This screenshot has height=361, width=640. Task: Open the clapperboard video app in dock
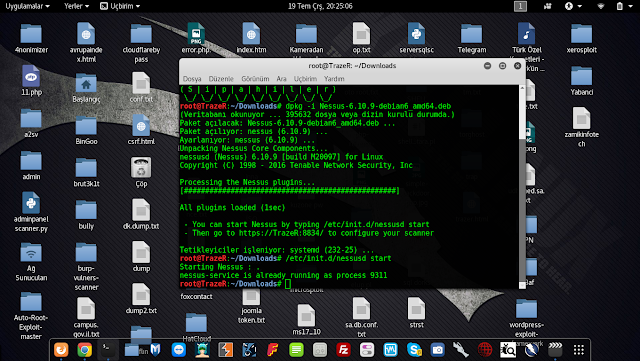pyautogui.click(x=555, y=350)
